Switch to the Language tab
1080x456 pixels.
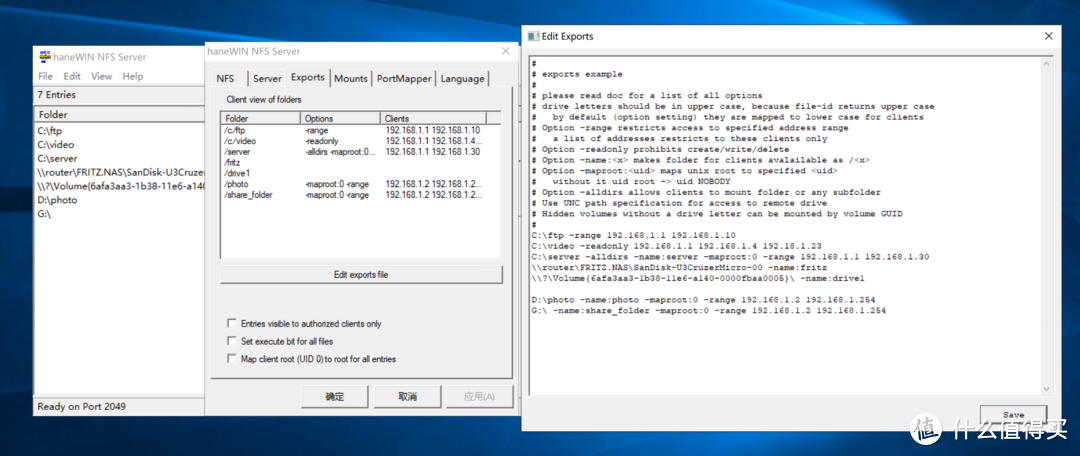[x=463, y=79]
